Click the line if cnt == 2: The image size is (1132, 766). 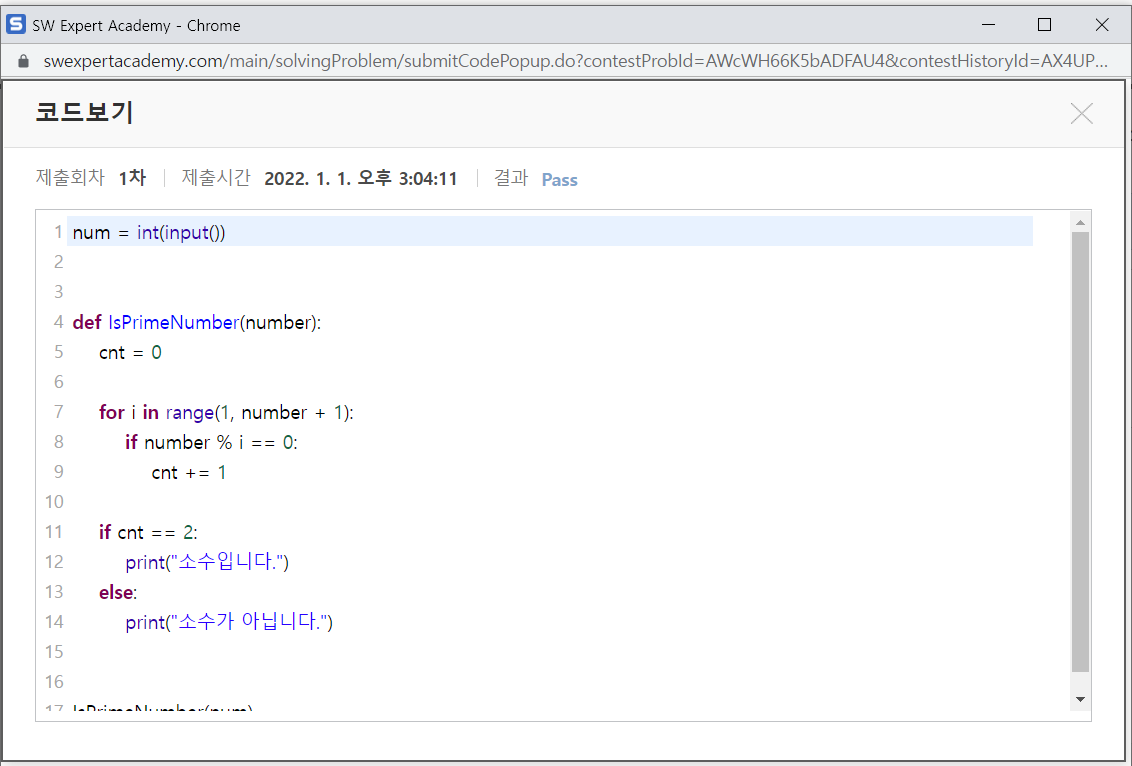pos(148,533)
